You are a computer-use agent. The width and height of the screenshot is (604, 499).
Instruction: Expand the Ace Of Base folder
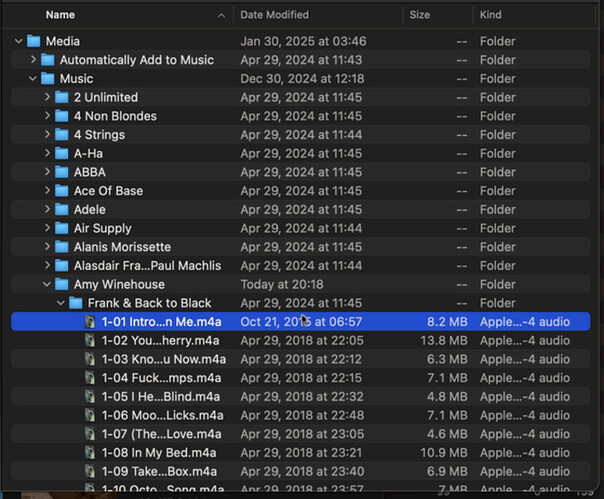[x=47, y=190]
